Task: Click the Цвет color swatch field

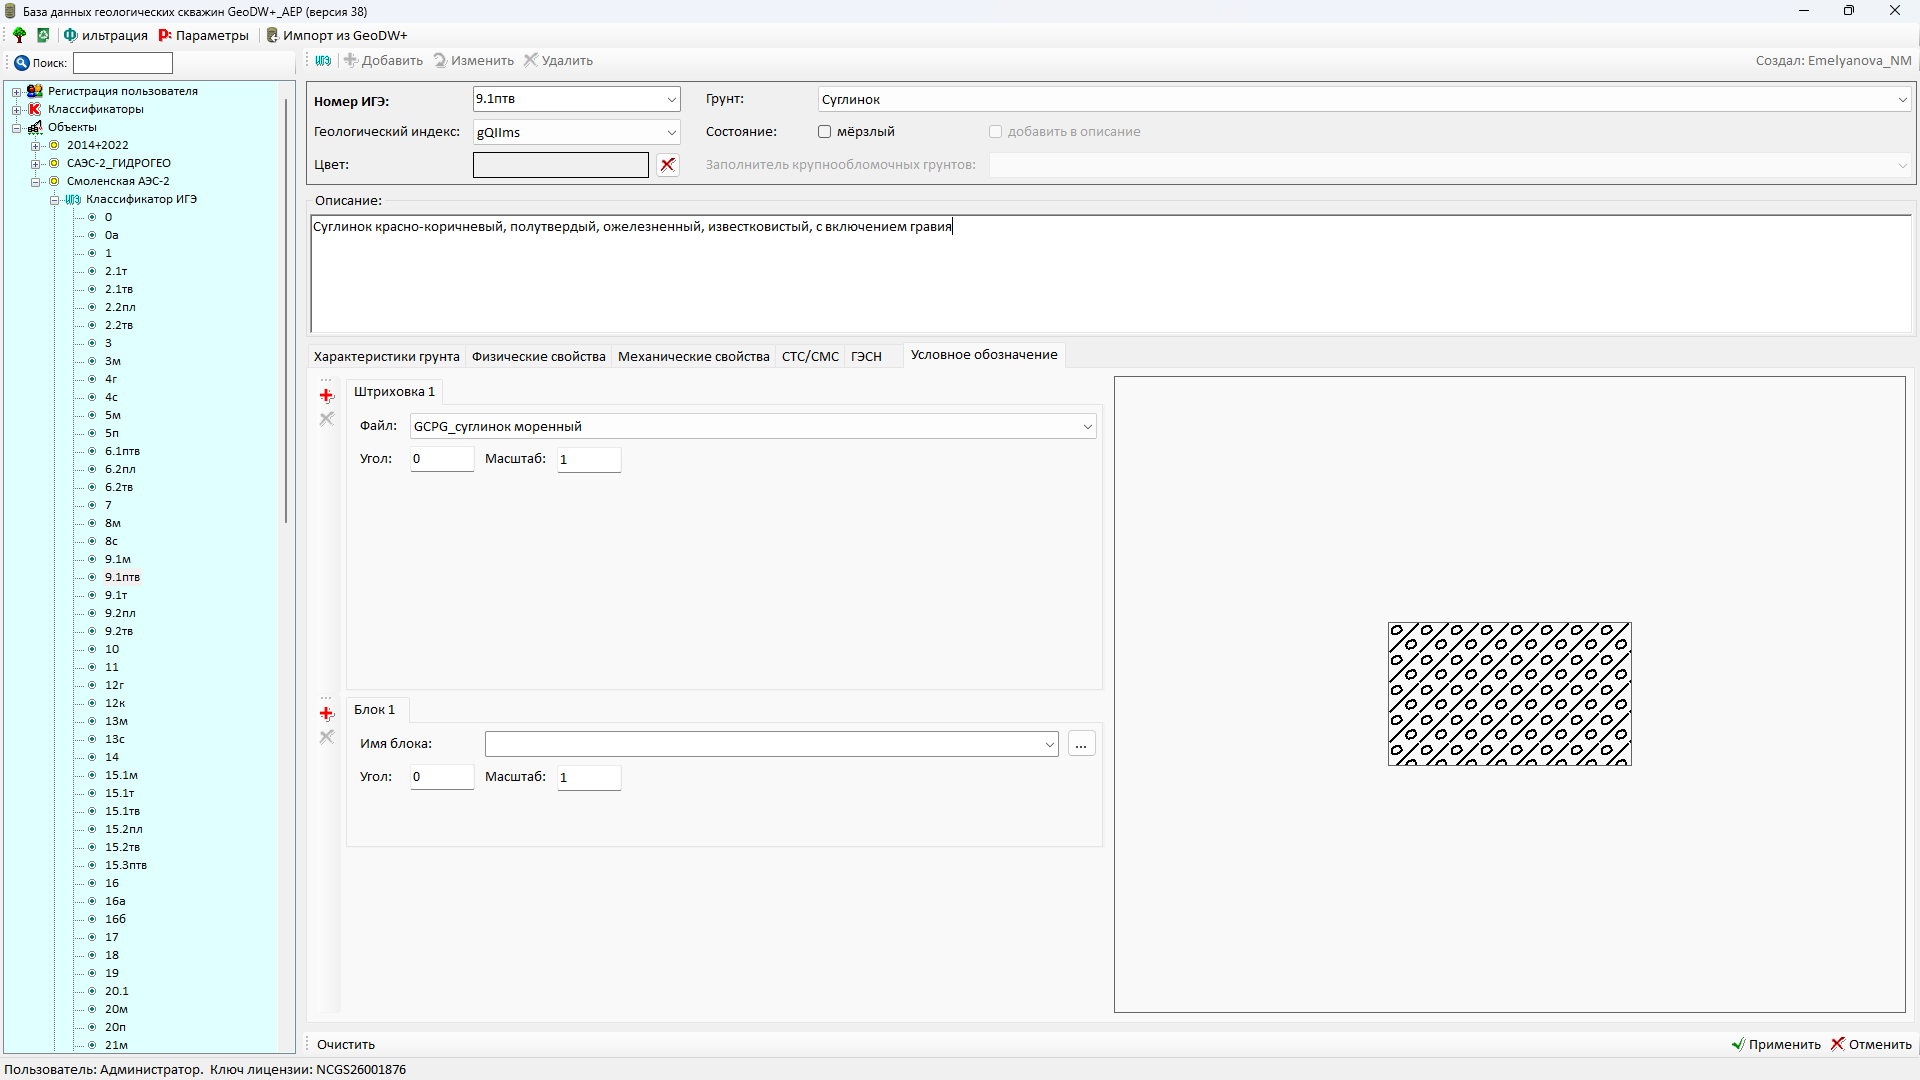Action: (x=561, y=165)
